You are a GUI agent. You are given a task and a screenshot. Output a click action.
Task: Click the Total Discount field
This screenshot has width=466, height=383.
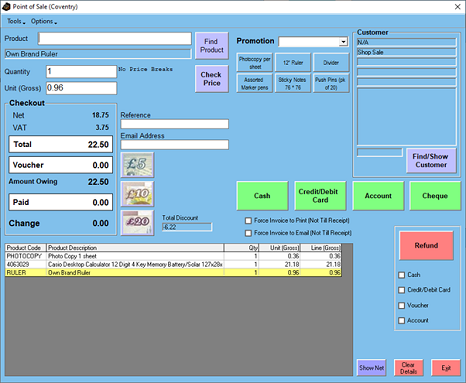[187, 227]
